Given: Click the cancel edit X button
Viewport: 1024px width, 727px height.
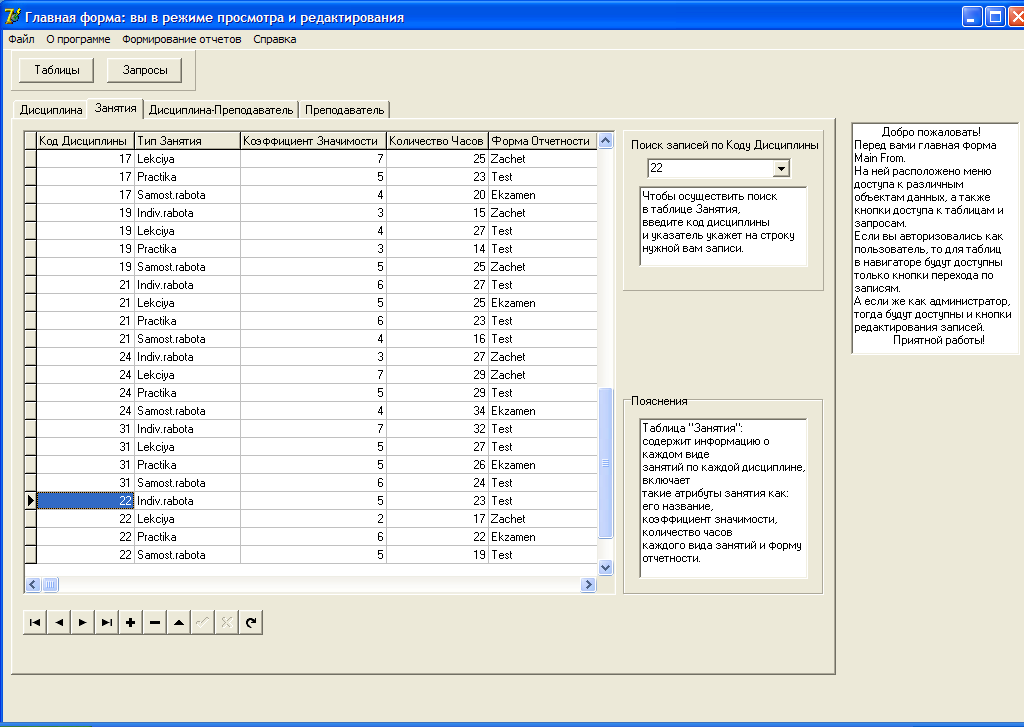Looking at the screenshot, I should 227,622.
